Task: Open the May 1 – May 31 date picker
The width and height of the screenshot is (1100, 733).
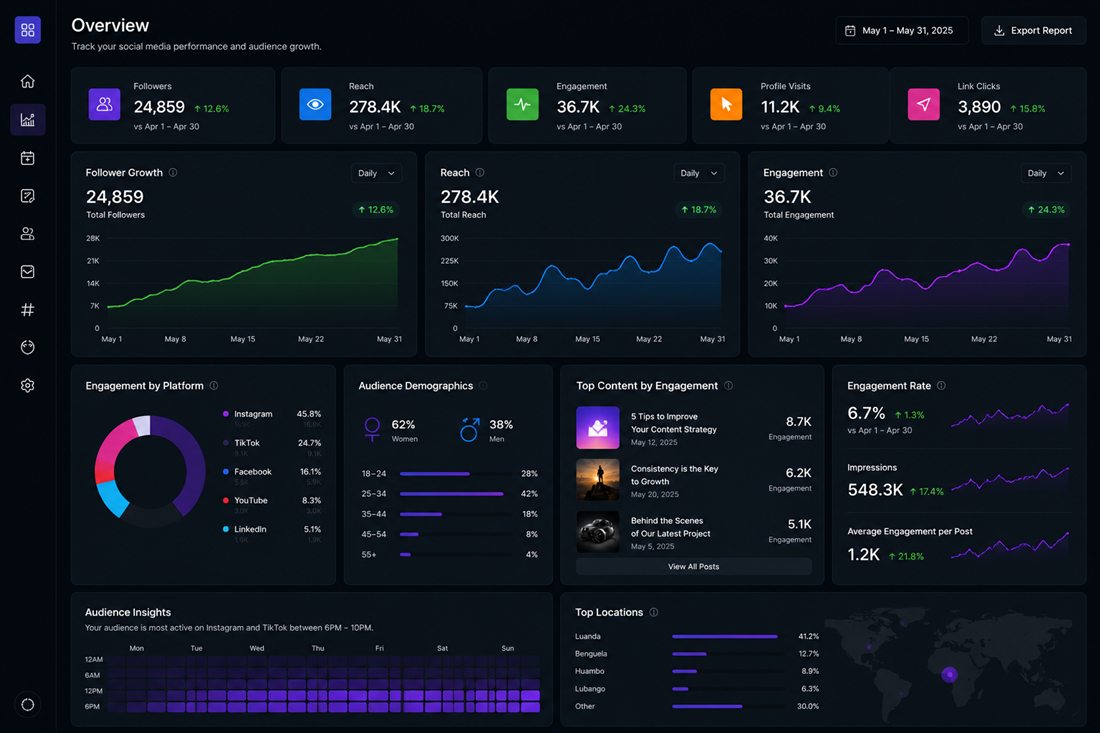Action: [x=901, y=31]
